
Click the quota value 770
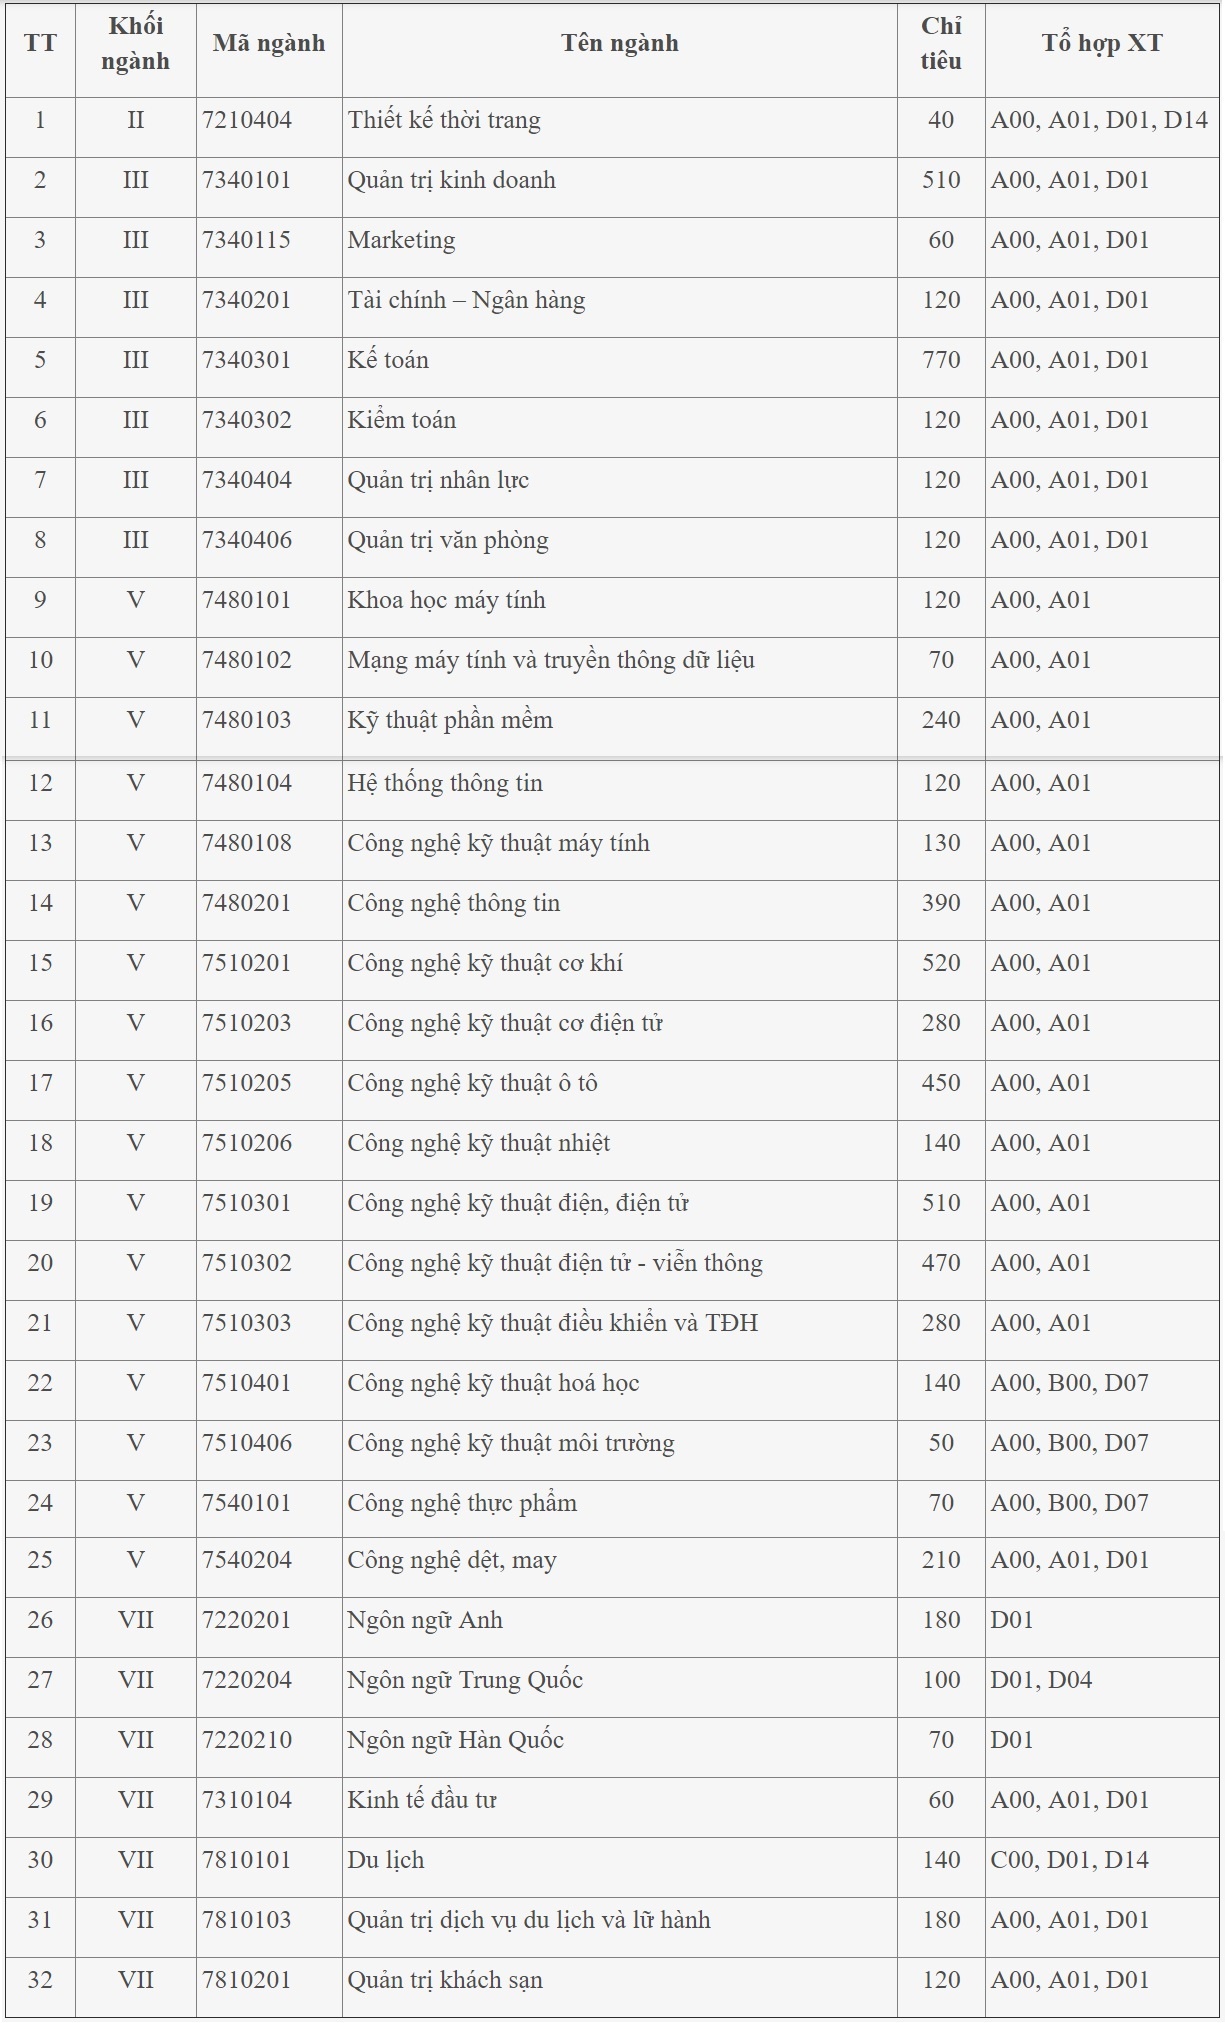(940, 361)
